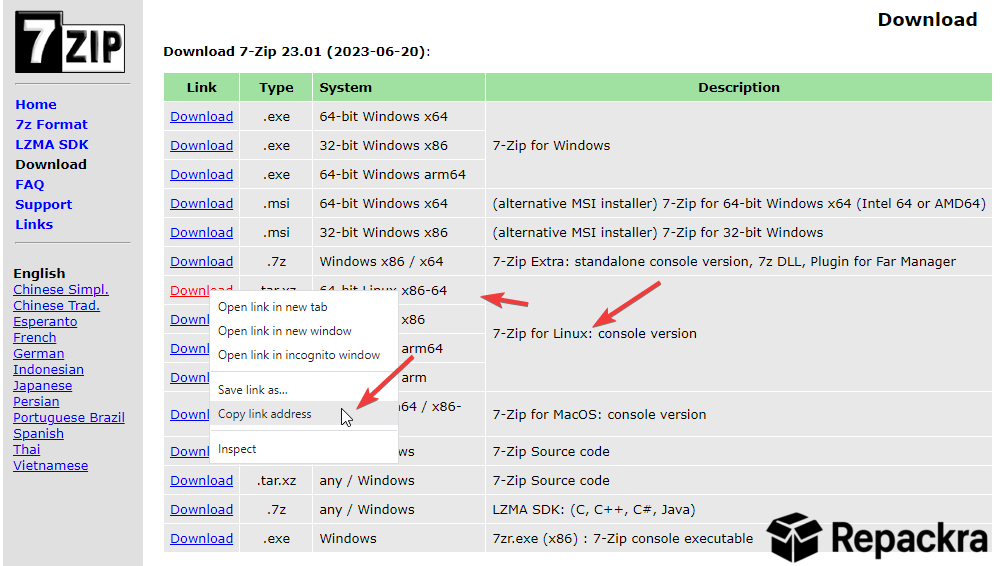Click the Link column header
This screenshot has width=1004, height=566.
pyautogui.click(x=202, y=87)
